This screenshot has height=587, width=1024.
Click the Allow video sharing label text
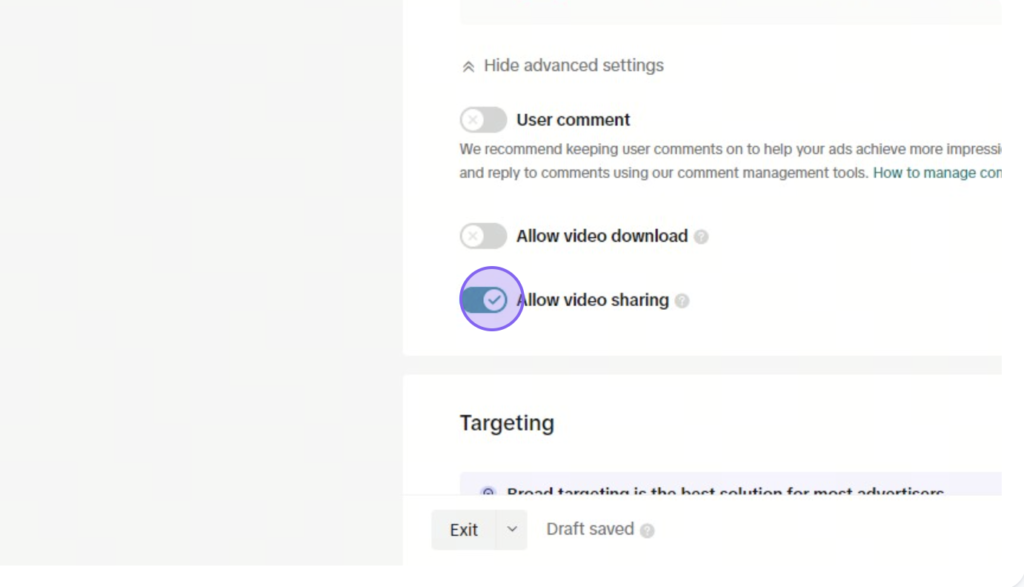592,300
